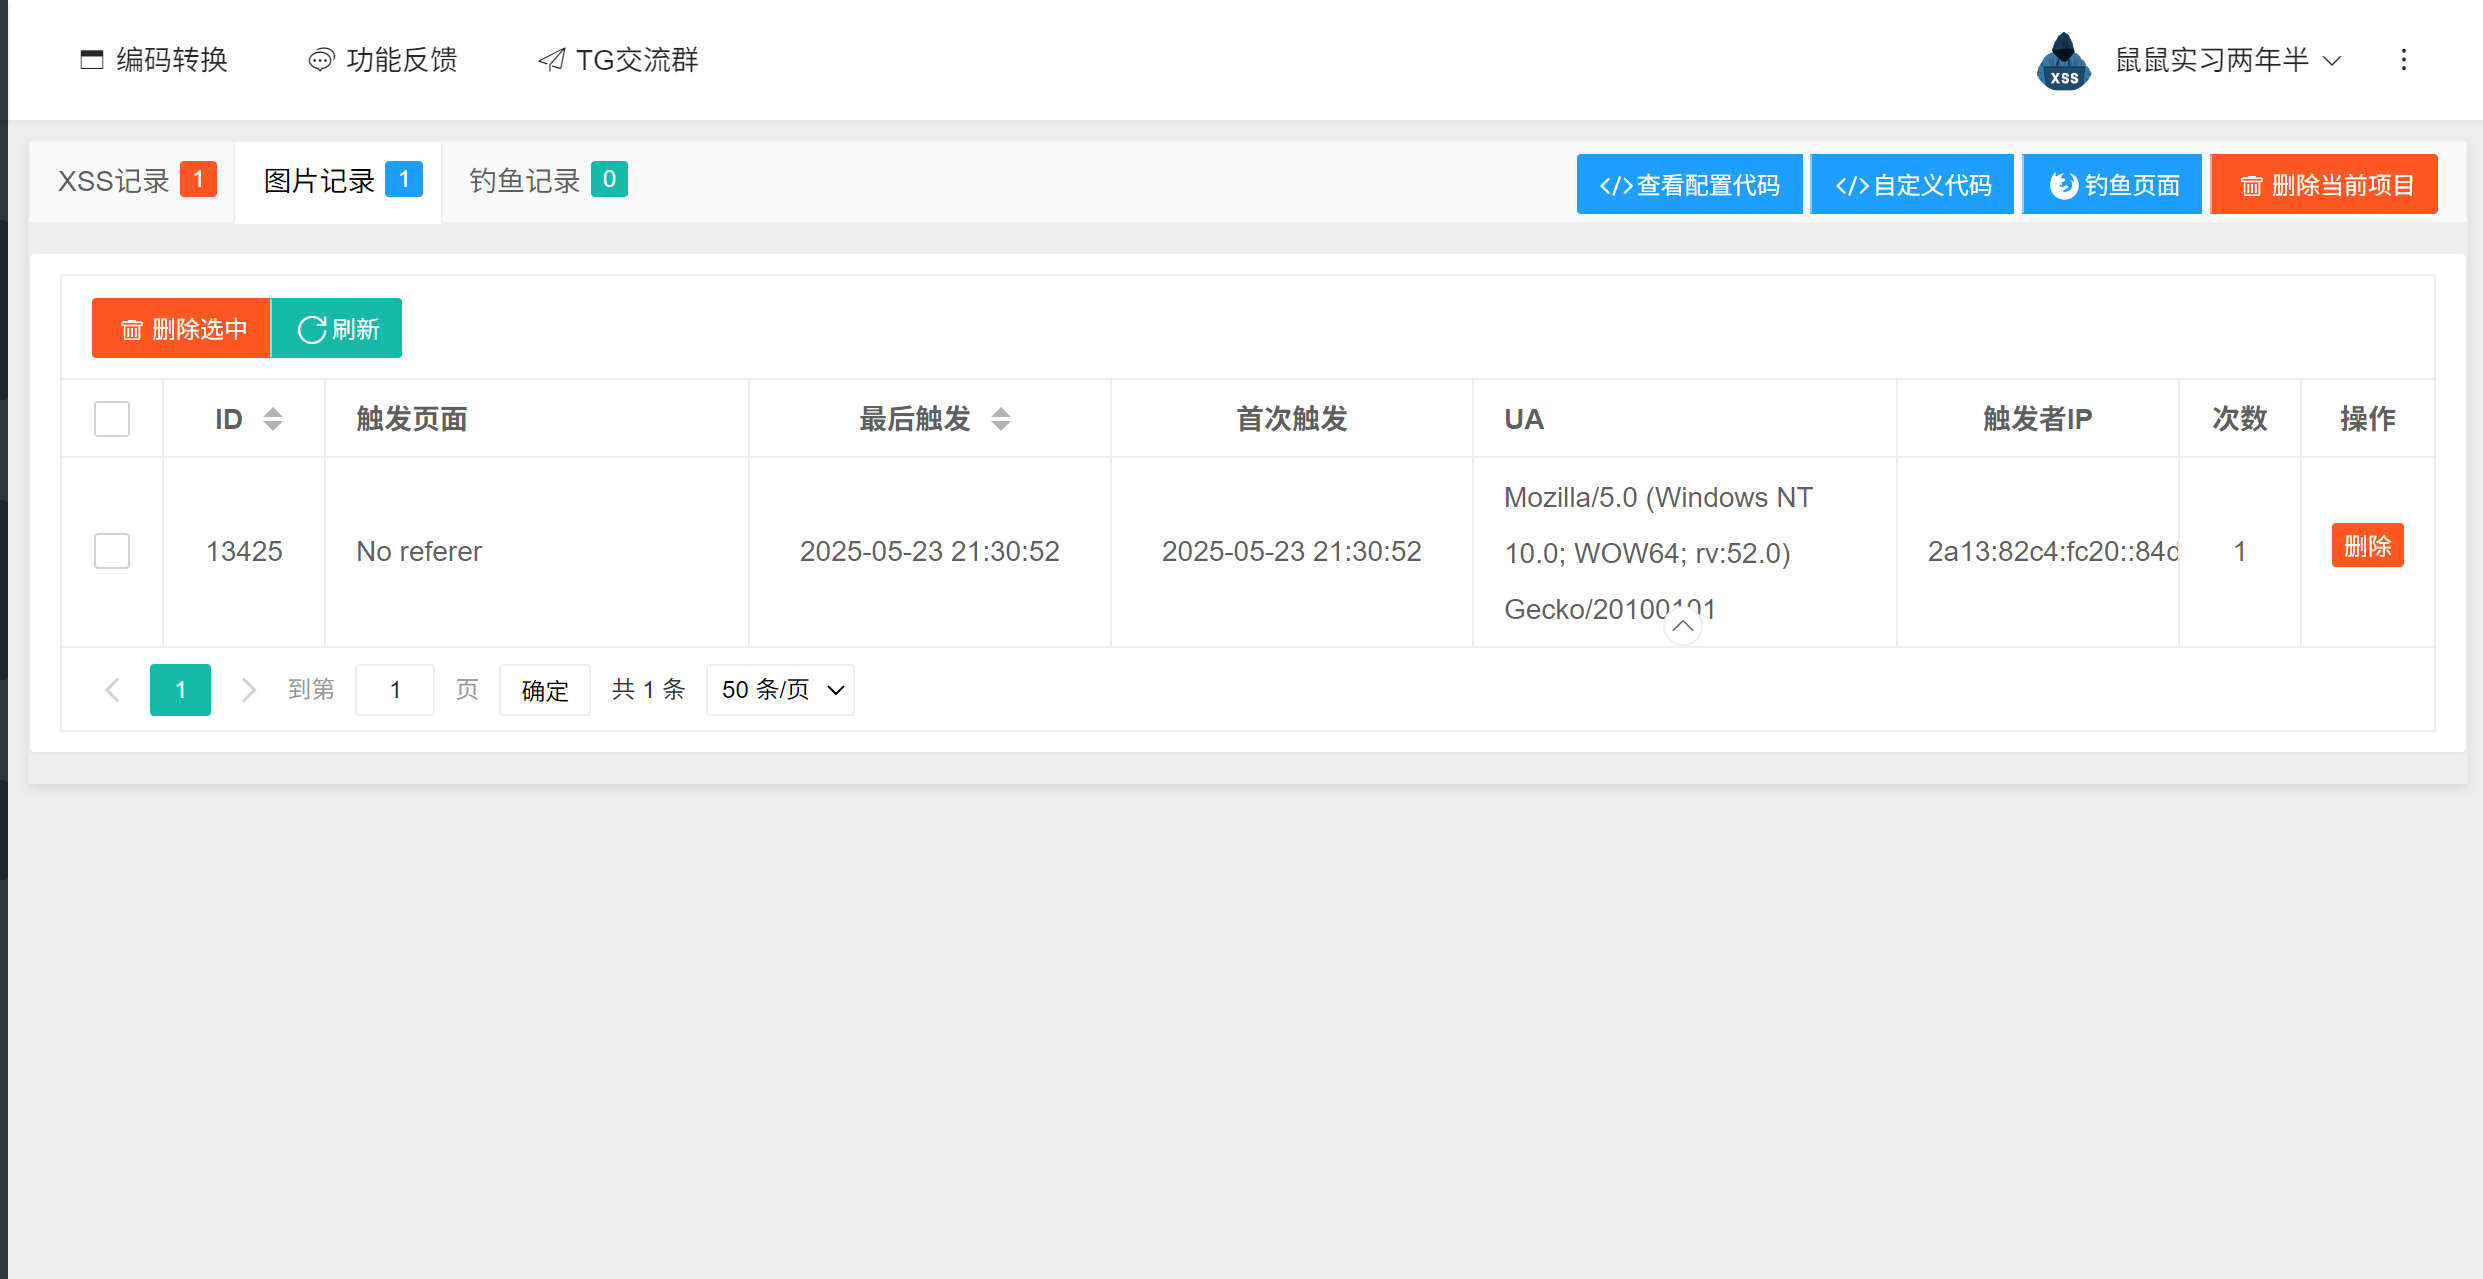Click the XSS hacker avatar icon
Viewport: 2483px width, 1279px height.
coord(2063,62)
